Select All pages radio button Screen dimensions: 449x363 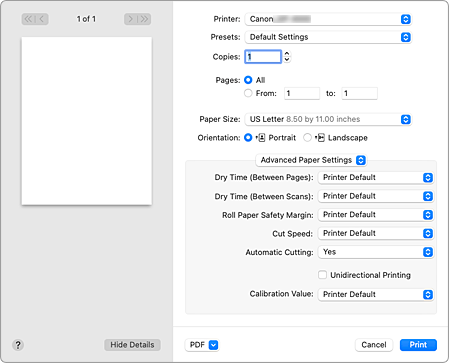coord(248,80)
